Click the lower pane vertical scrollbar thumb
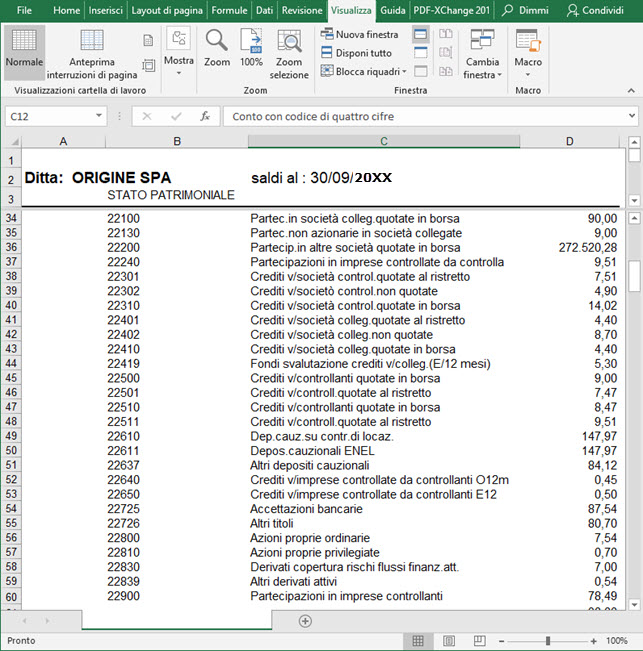Screen dimensions: 643x651 click(x=634, y=276)
